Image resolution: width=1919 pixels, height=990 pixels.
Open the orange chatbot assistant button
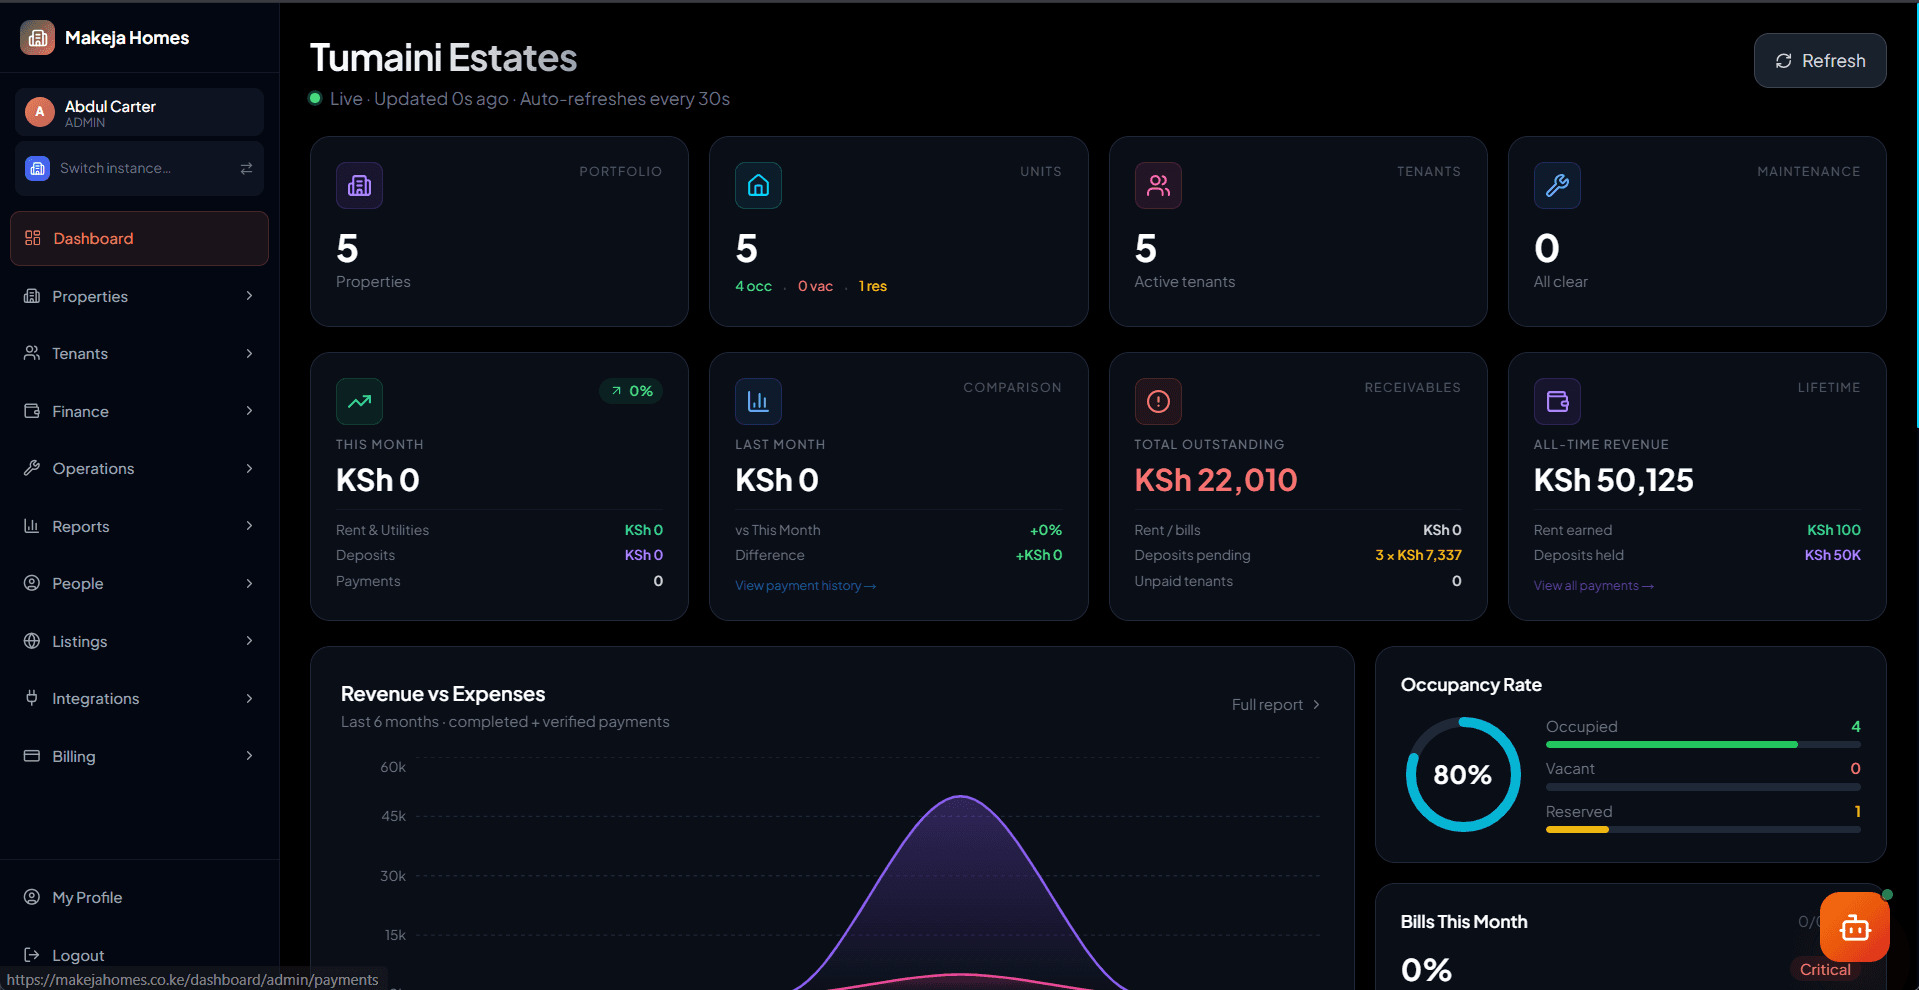[1854, 927]
